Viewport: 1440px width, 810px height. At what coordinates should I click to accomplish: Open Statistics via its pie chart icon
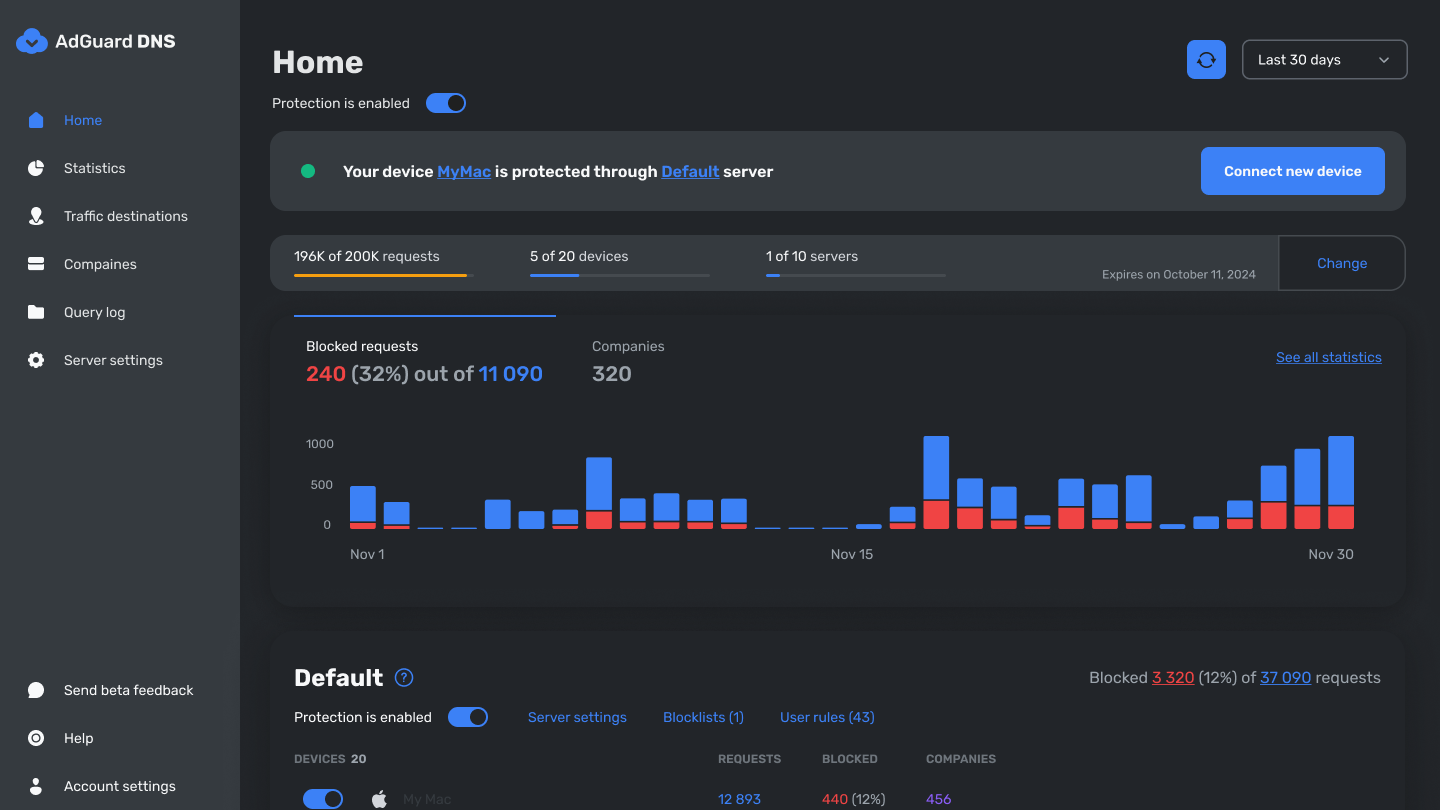pos(36,167)
